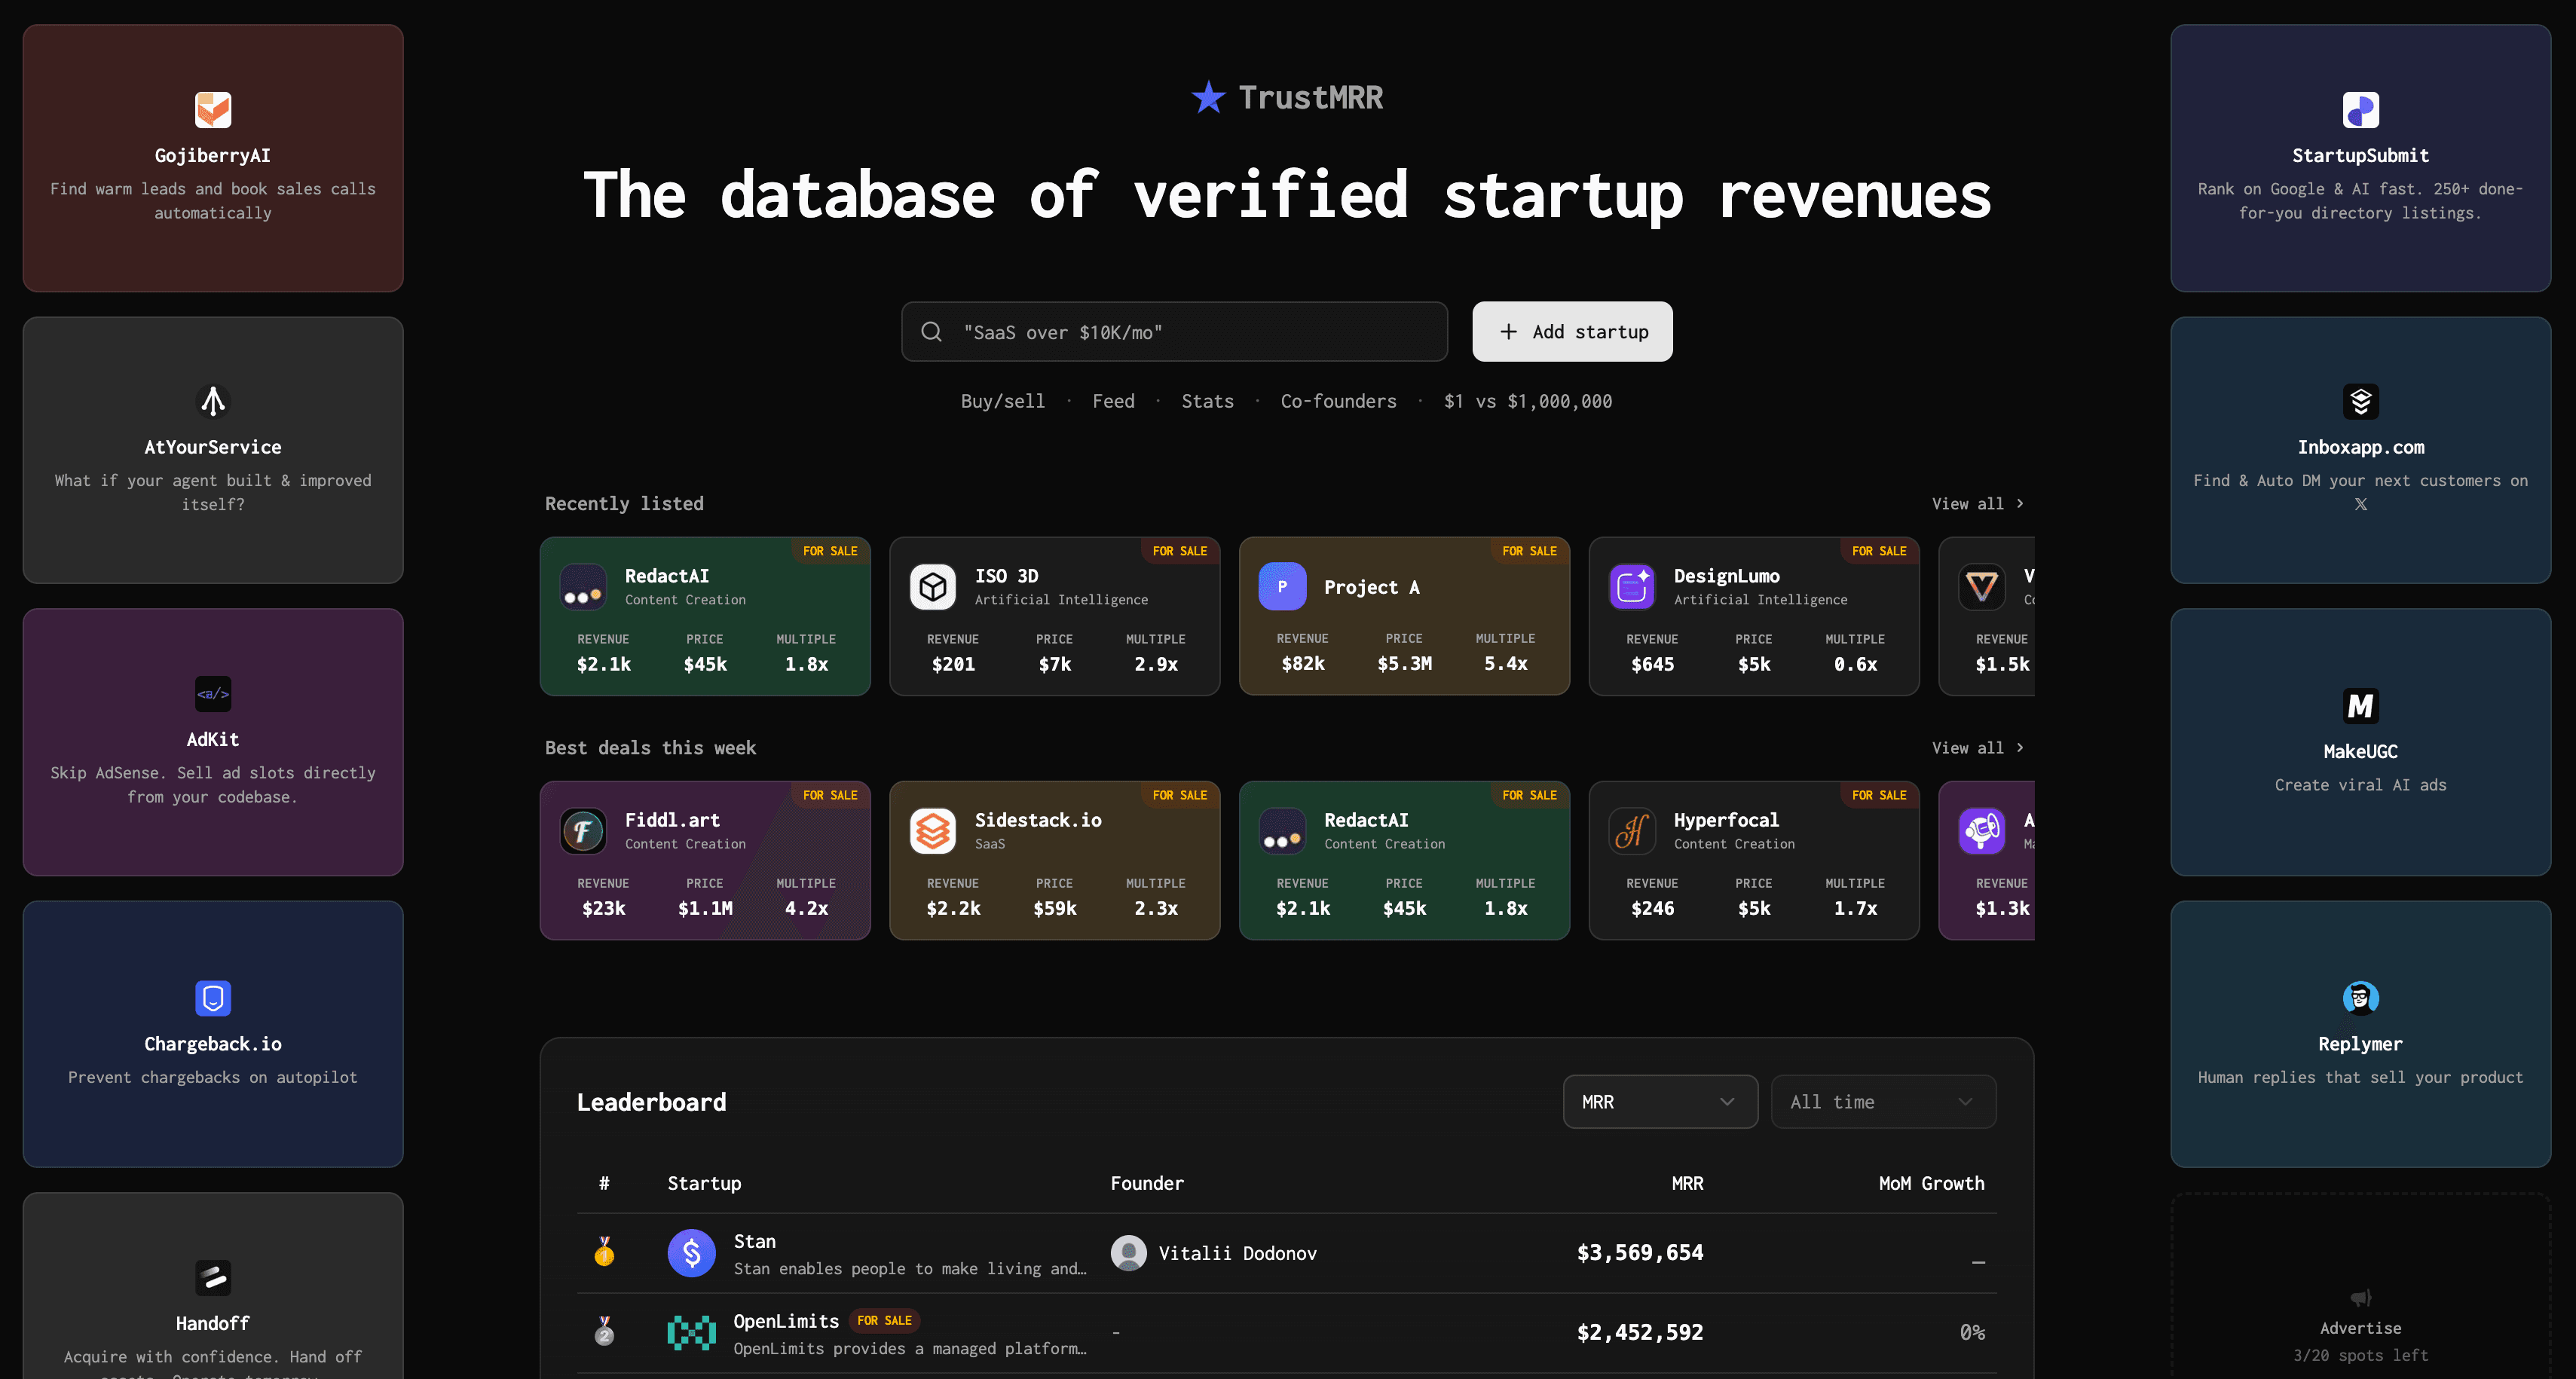The width and height of the screenshot is (2576, 1379).
Task: Click the $3,569,654 MRR value
Action: [1640, 1253]
